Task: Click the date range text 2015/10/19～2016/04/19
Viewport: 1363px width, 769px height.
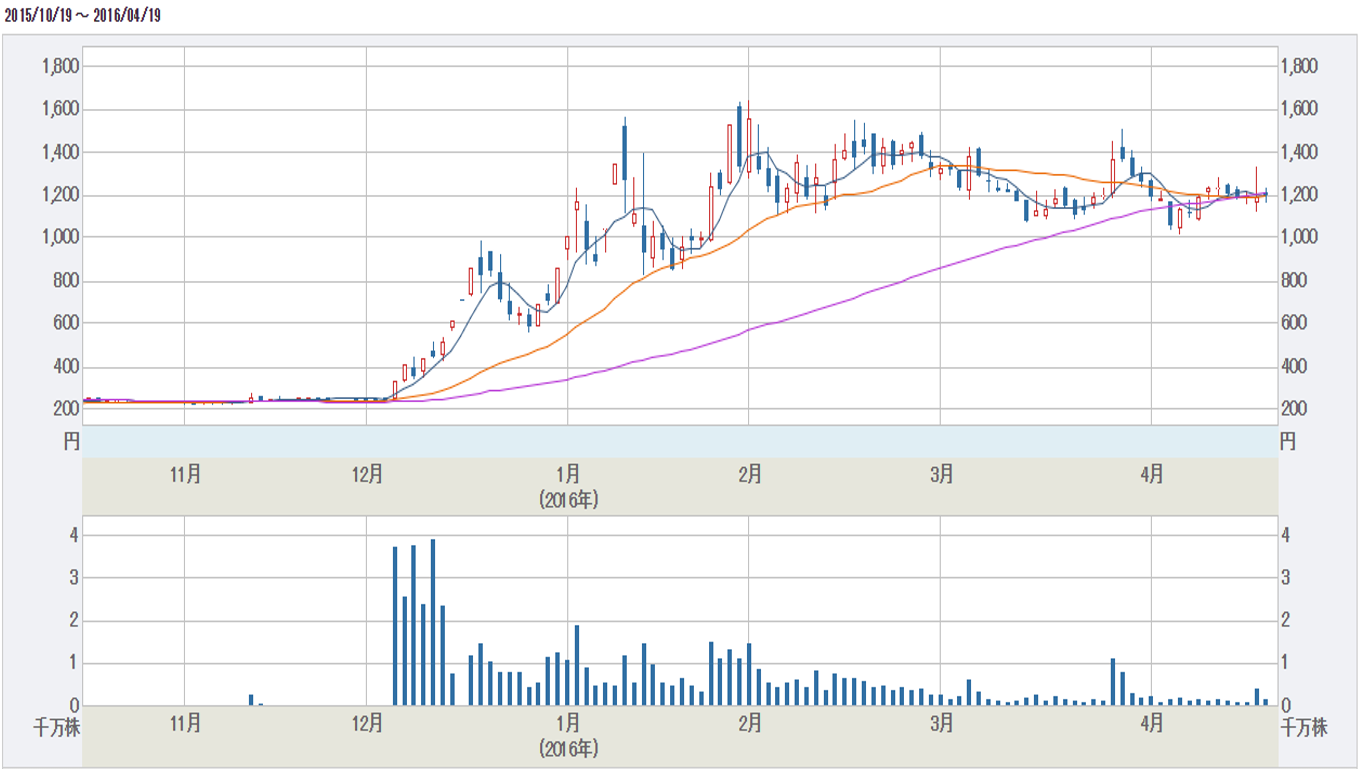Action: [83, 15]
